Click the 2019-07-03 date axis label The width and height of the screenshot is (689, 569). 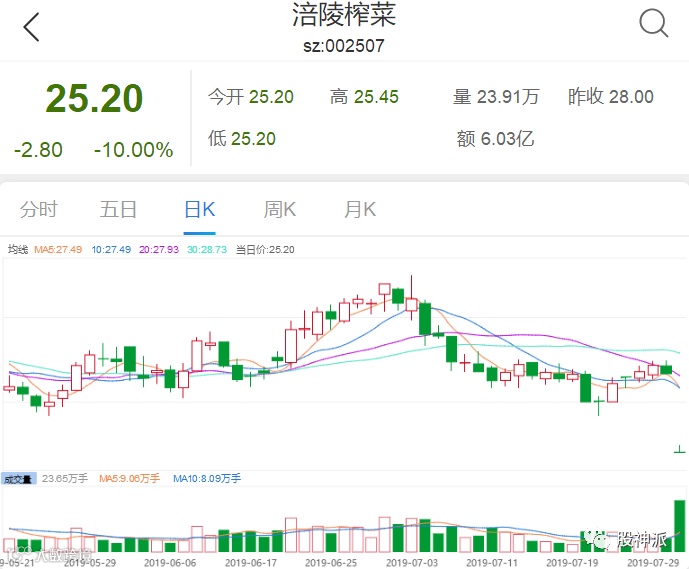pyautogui.click(x=412, y=563)
